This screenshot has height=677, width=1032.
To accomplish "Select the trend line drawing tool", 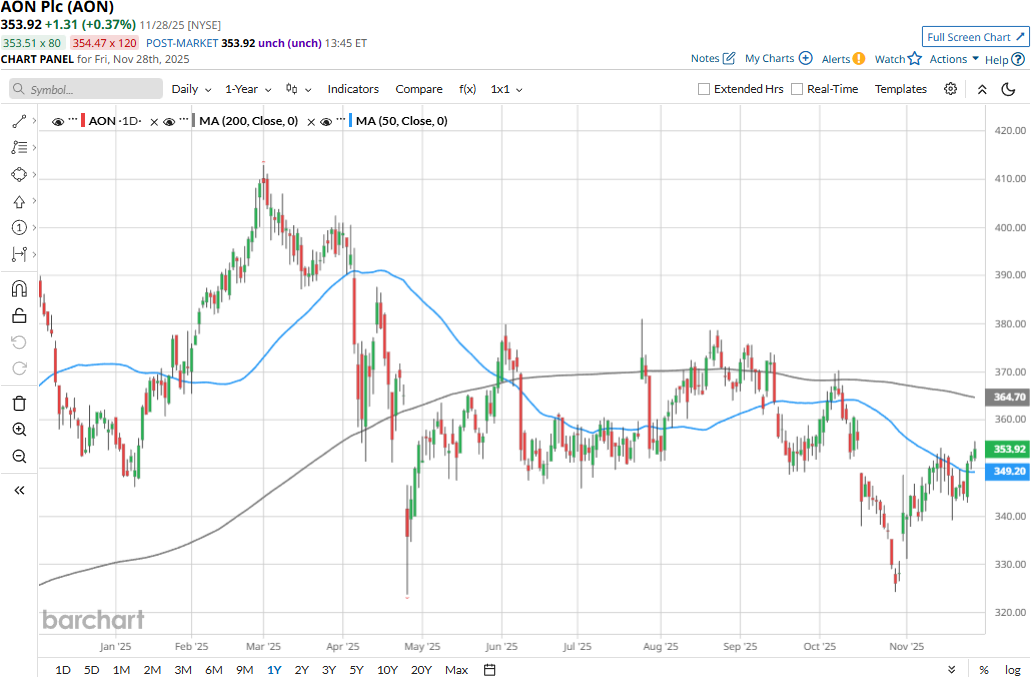I will (x=19, y=121).
